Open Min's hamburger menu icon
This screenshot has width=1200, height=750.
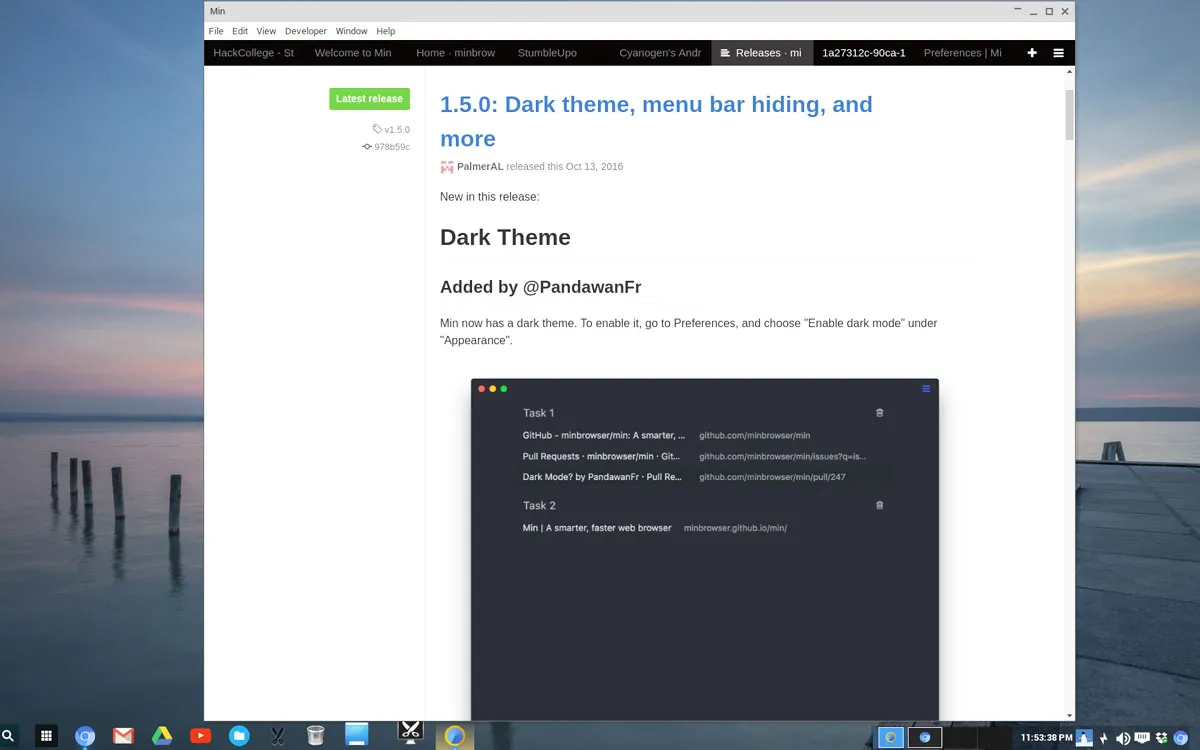(x=1058, y=52)
